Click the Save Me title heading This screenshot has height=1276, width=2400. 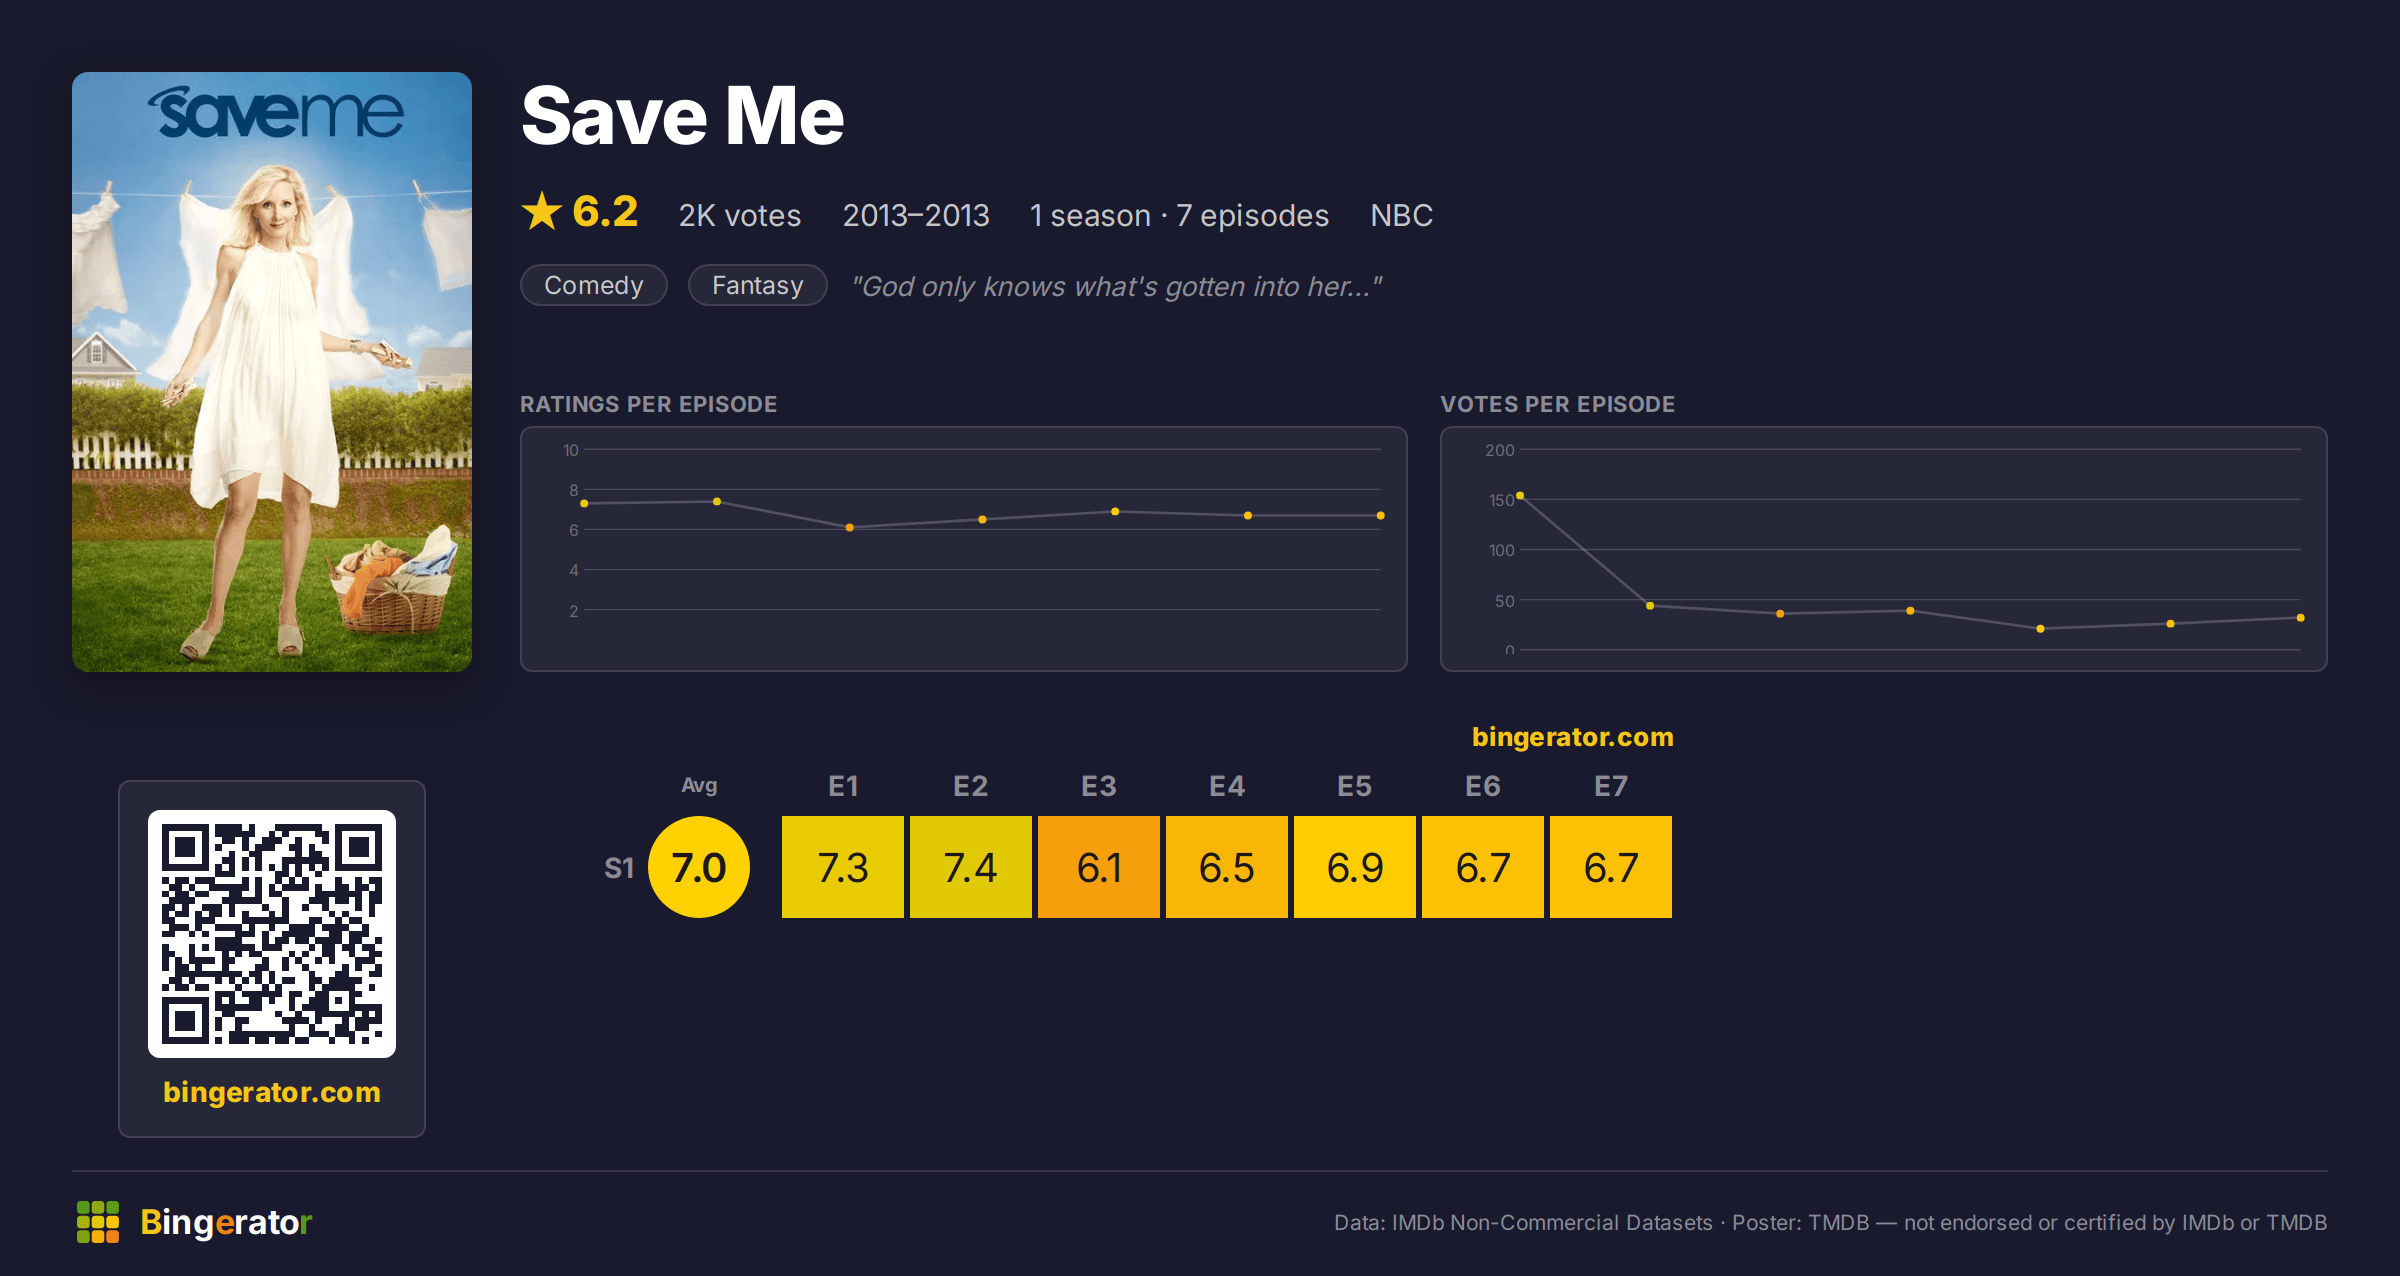[x=683, y=116]
